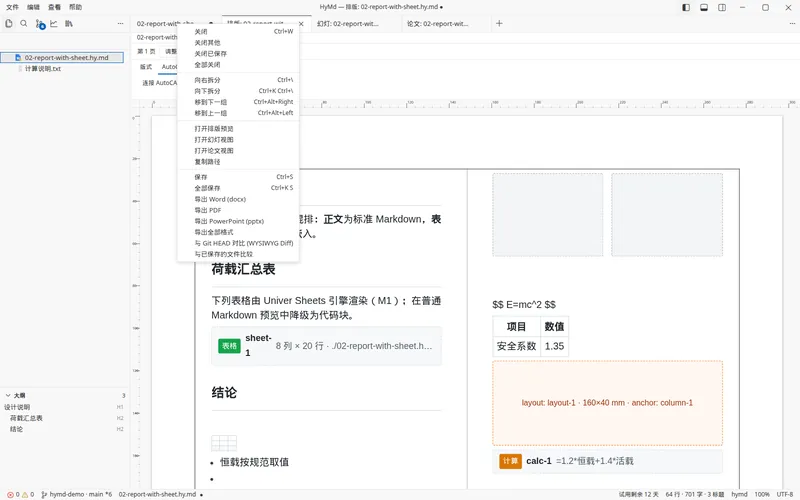The image size is (800, 500).
Task: Choose 打开幻灯视图 in the context menu
Action: (238, 139)
